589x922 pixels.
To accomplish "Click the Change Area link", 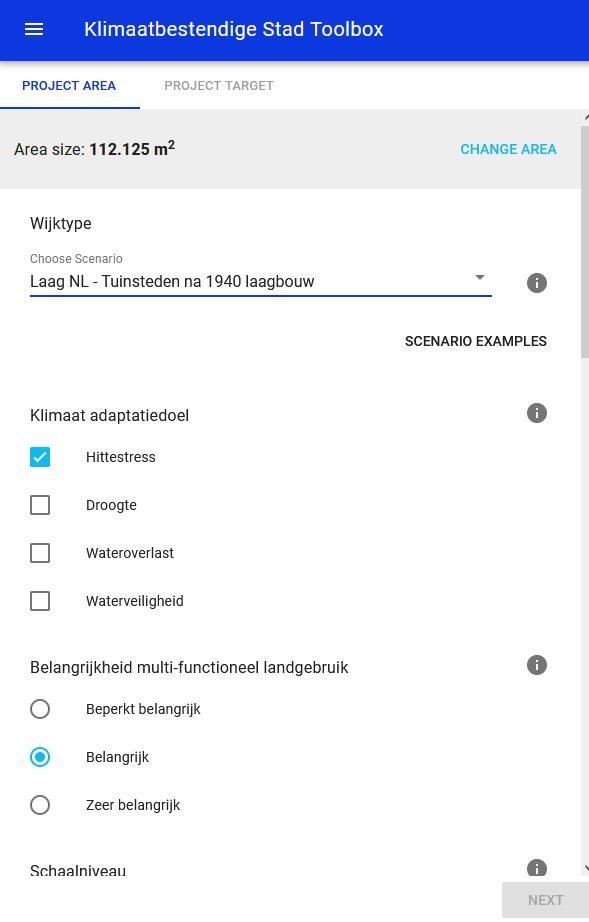I will click(x=508, y=149).
